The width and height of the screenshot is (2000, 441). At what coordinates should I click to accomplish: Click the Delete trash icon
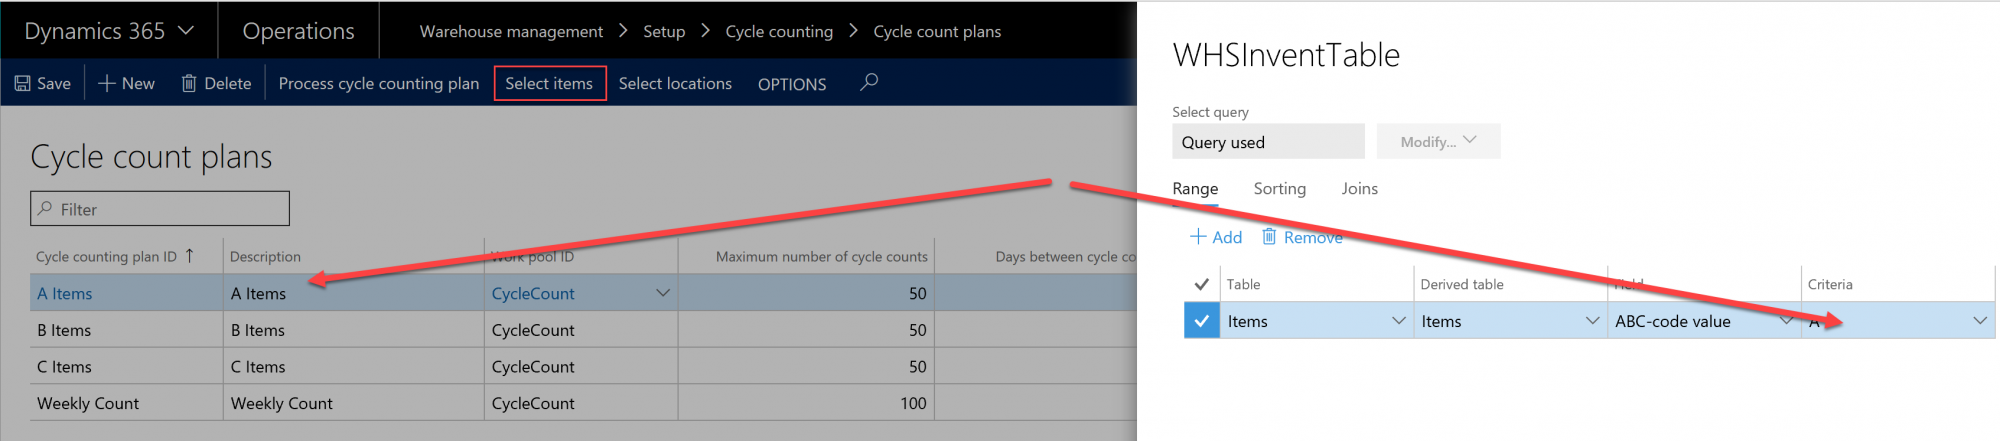tap(189, 83)
